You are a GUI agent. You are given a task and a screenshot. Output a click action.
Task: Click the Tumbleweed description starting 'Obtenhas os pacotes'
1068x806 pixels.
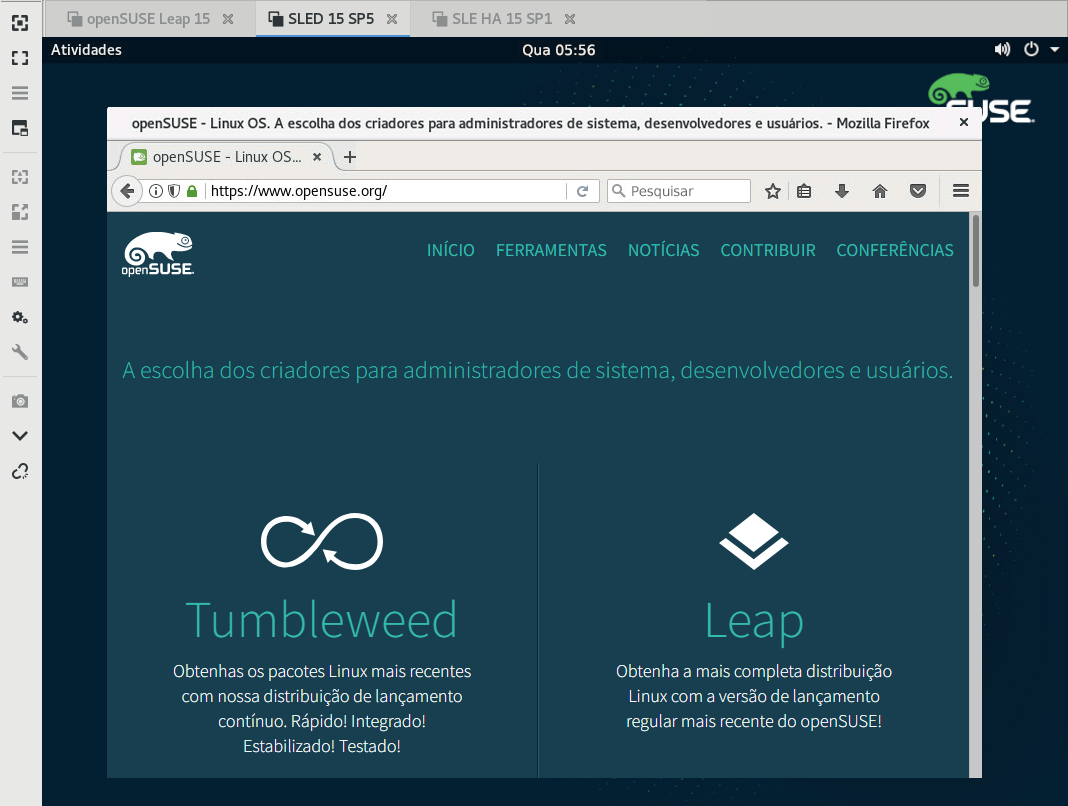point(321,709)
